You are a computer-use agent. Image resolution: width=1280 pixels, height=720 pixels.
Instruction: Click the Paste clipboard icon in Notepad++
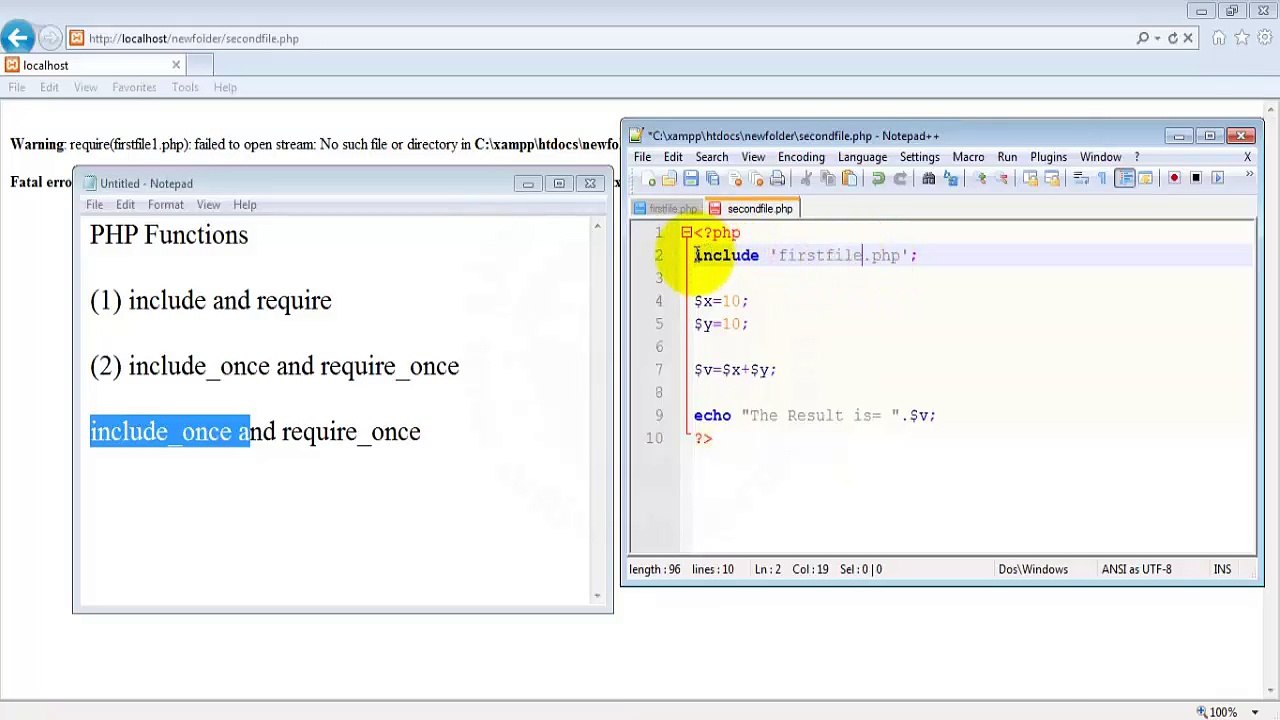(849, 178)
